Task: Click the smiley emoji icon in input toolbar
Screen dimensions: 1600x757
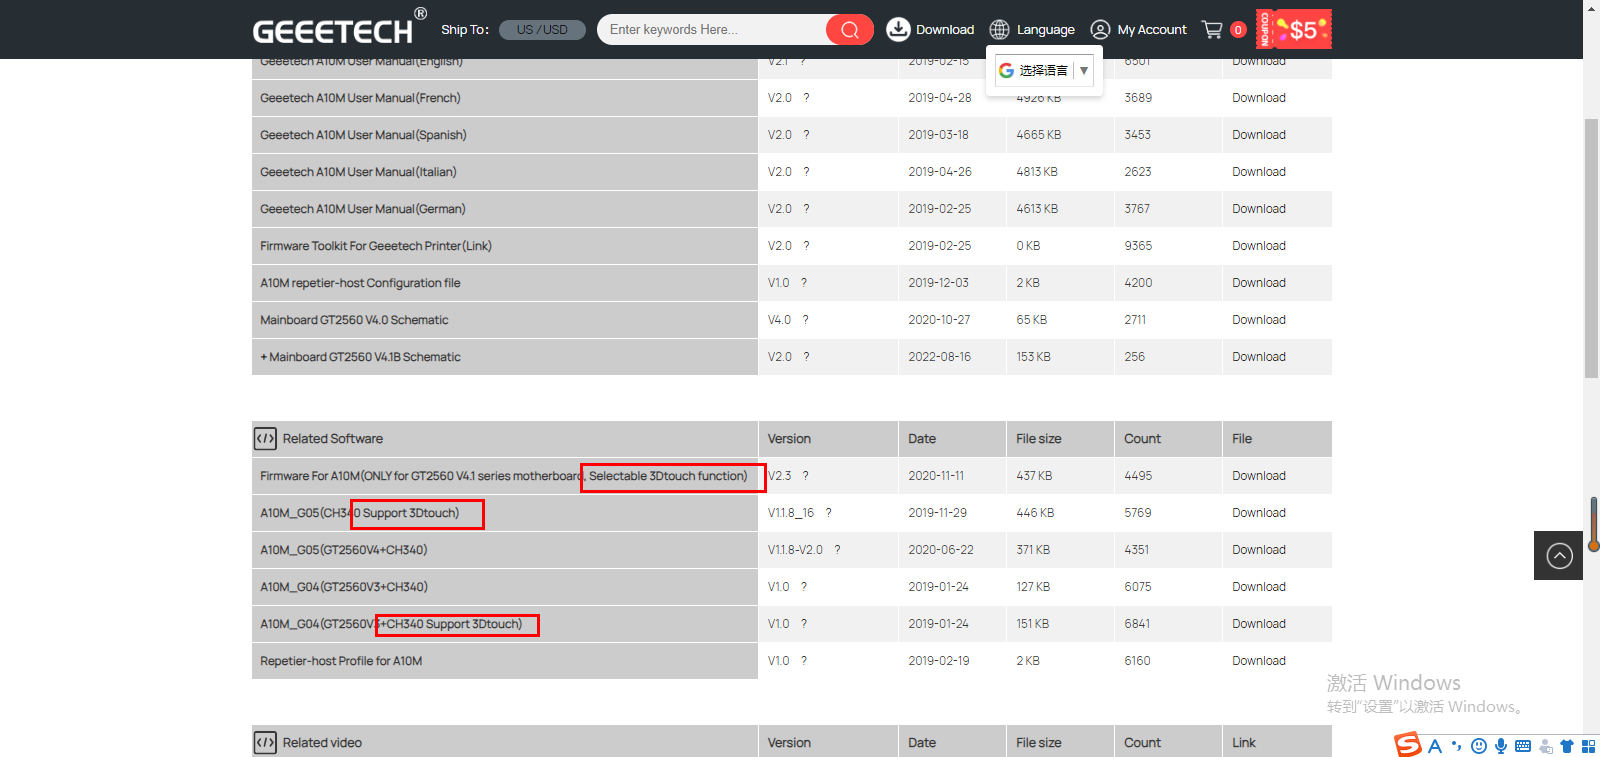Action: tap(1479, 746)
